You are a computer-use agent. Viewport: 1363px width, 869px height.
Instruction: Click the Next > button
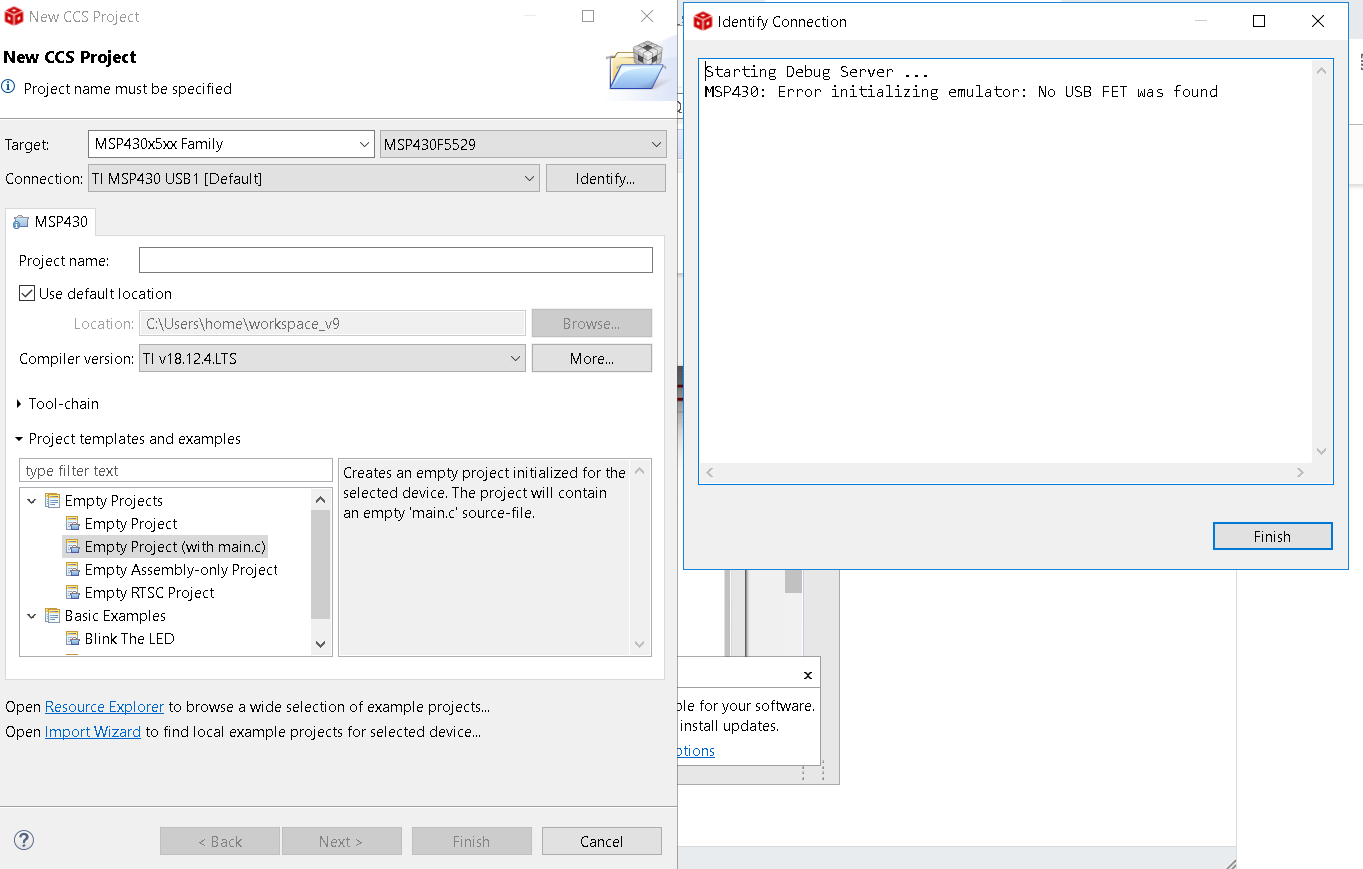(x=342, y=841)
